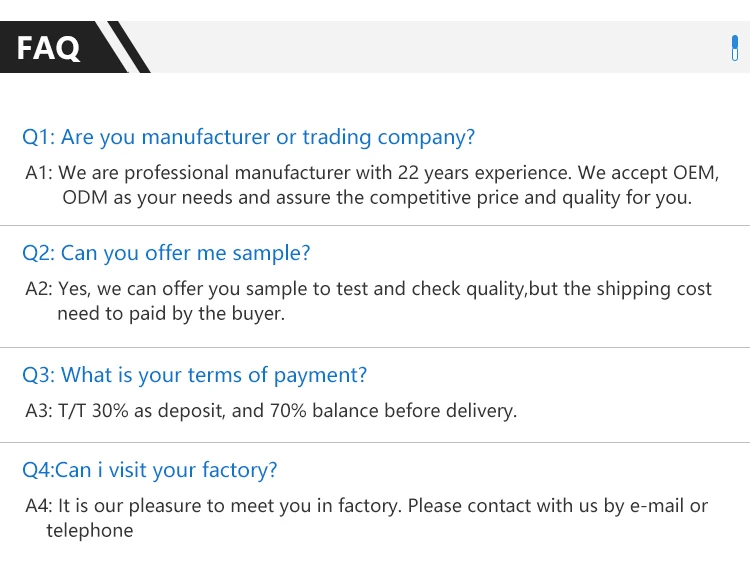Viewport: 750px width, 578px height.
Task: Click the A2 answer label
Action: point(38,289)
